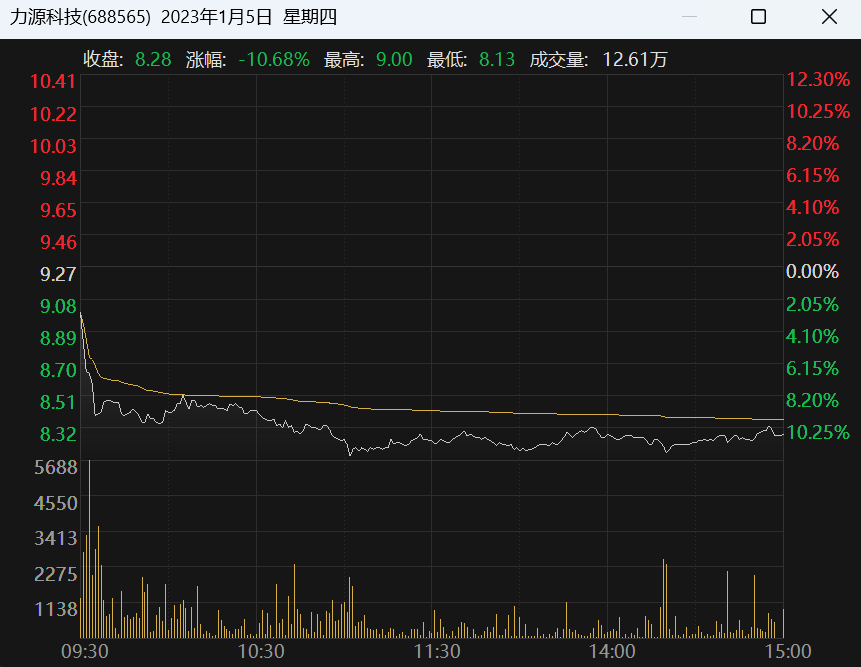Minimize the stock chart window

point(688,17)
